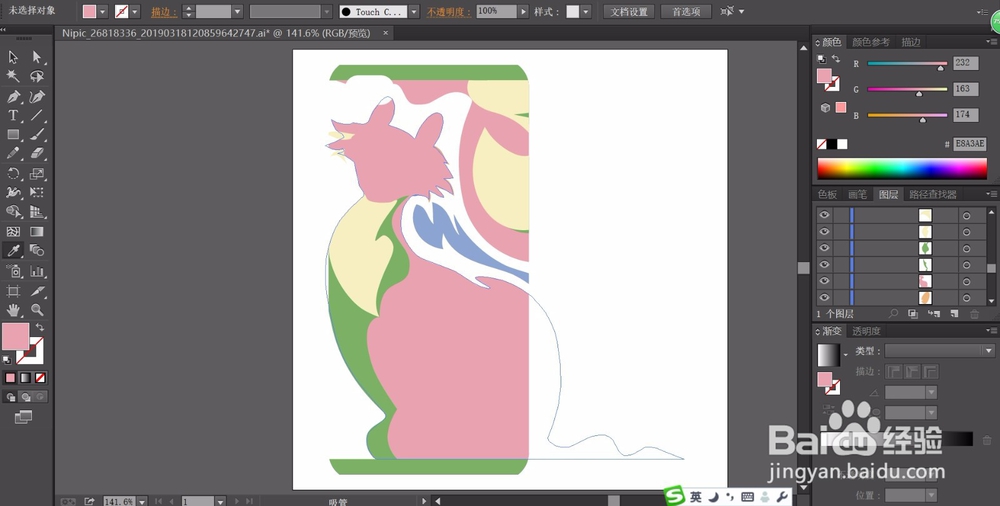The width and height of the screenshot is (1000, 506).
Task: Switch to the 透明度 tab
Action: (x=867, y=331)
